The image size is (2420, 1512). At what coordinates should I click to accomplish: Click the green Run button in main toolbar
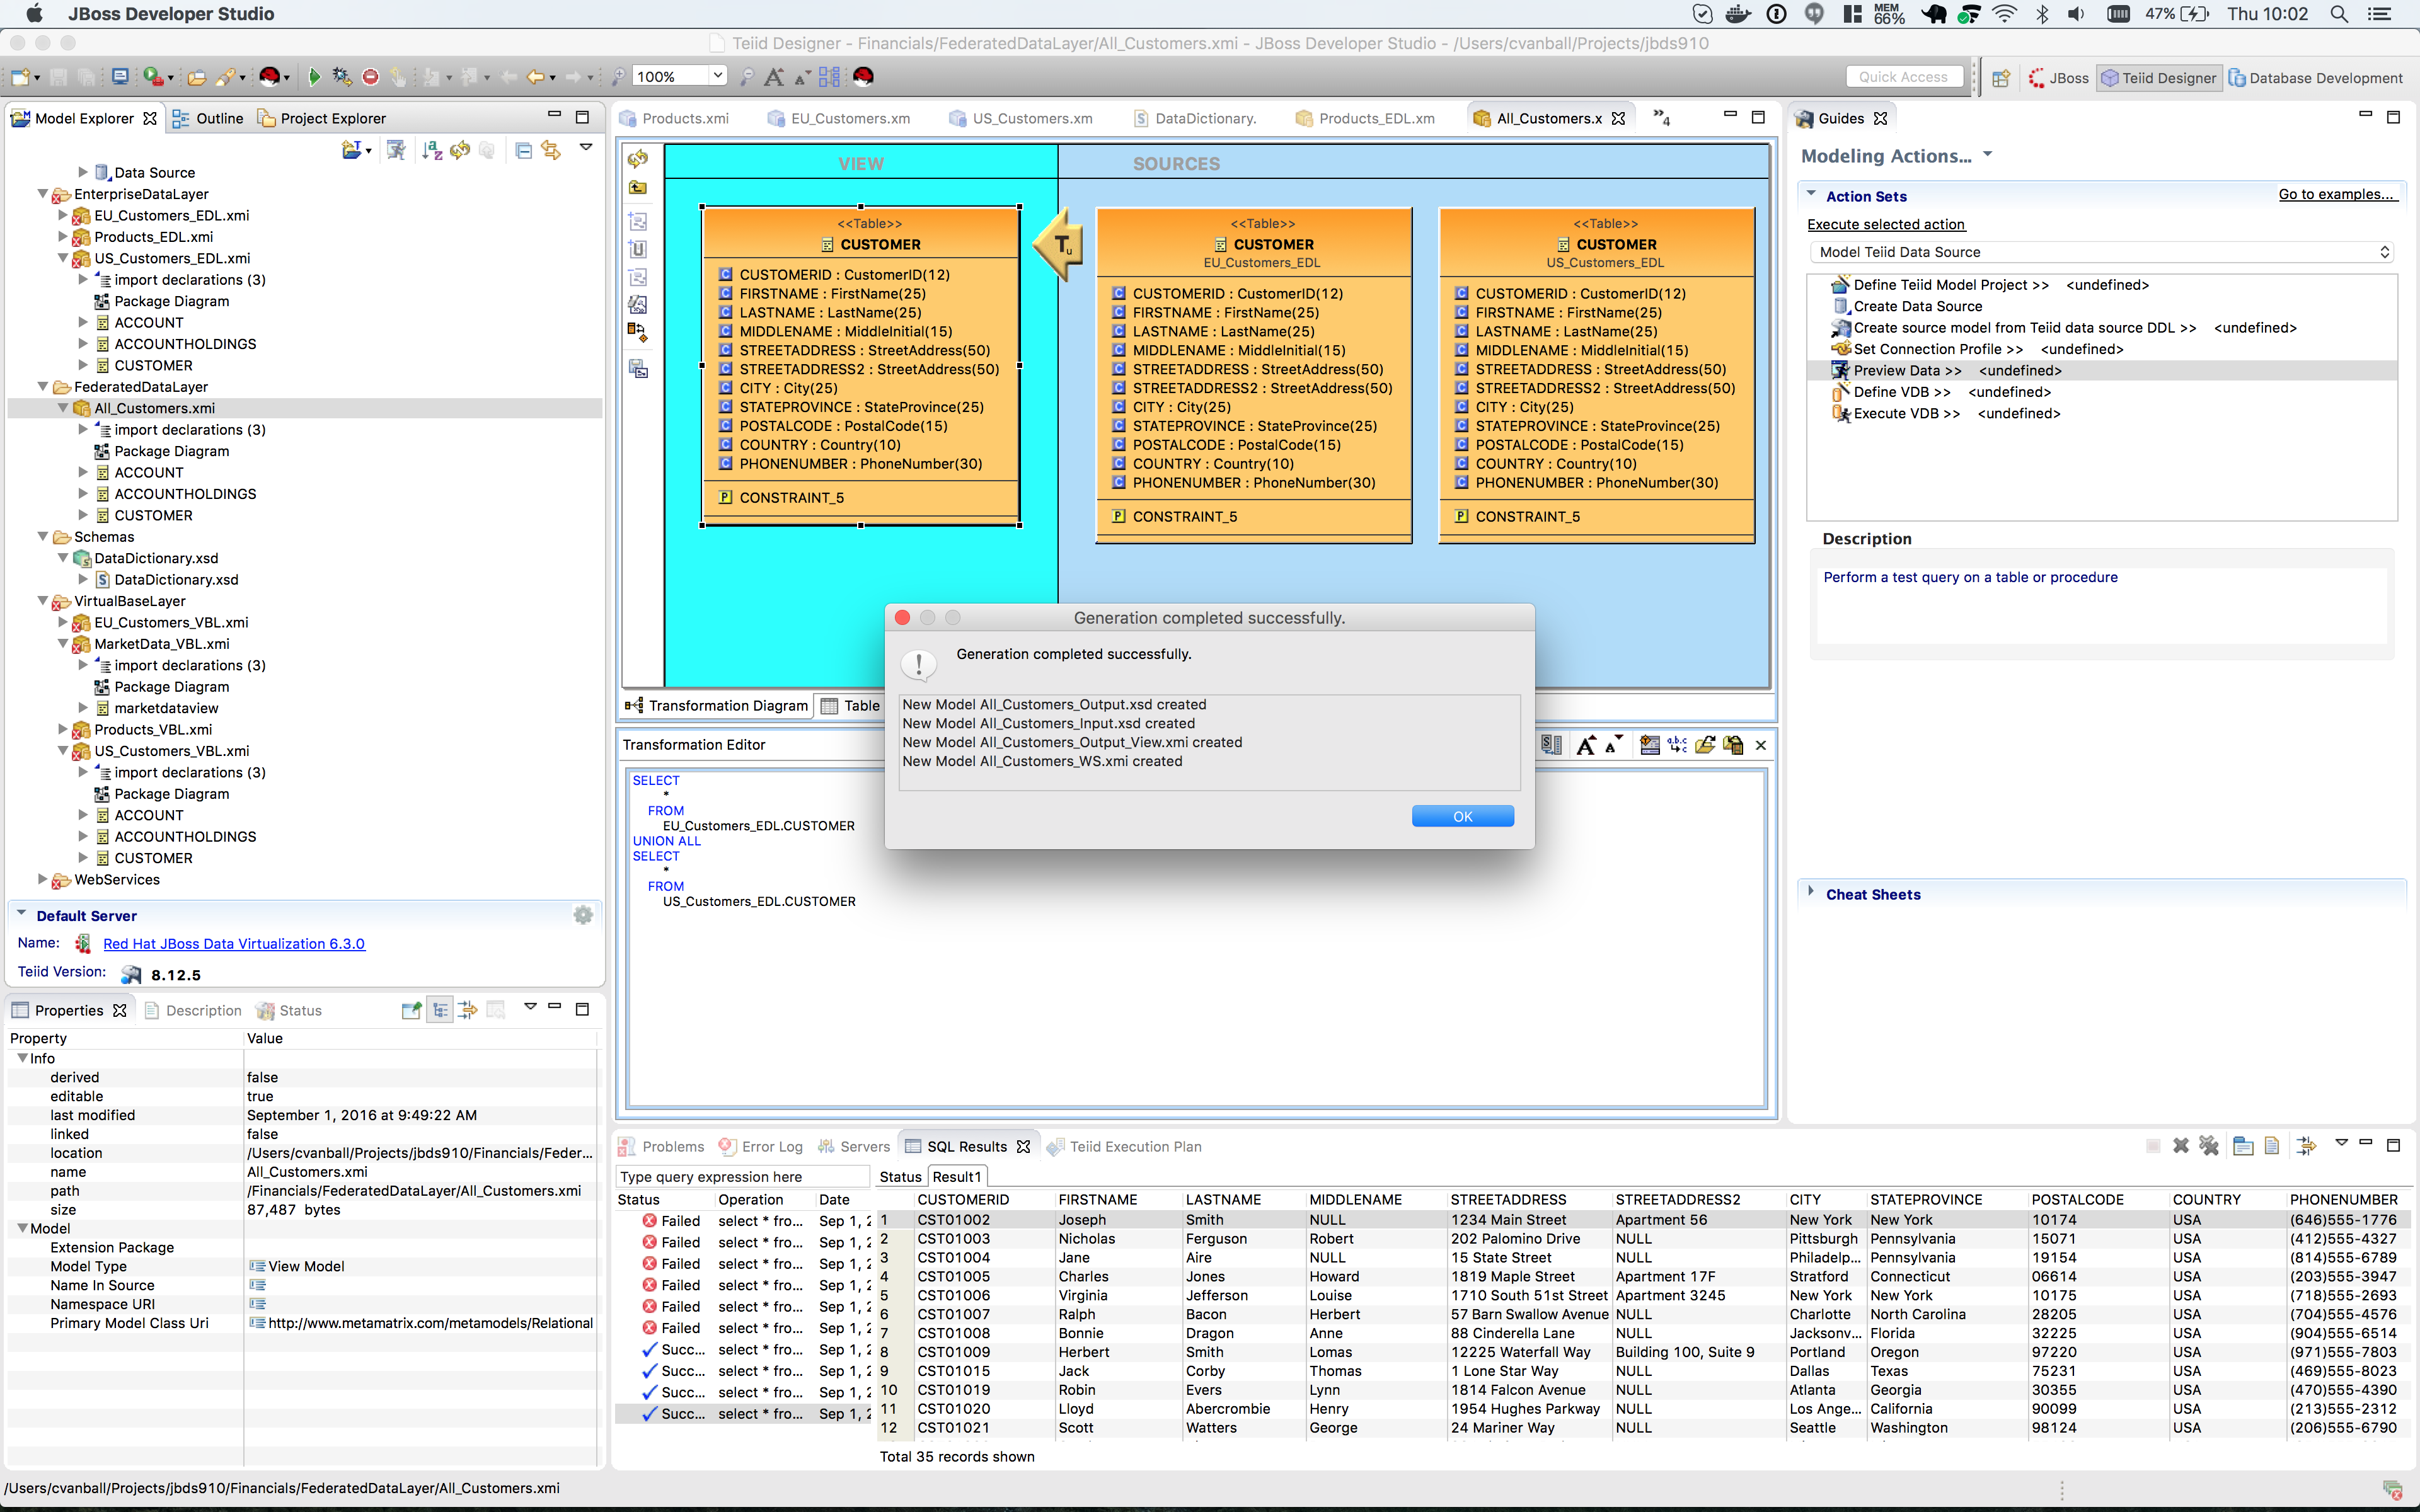(314, 77)
